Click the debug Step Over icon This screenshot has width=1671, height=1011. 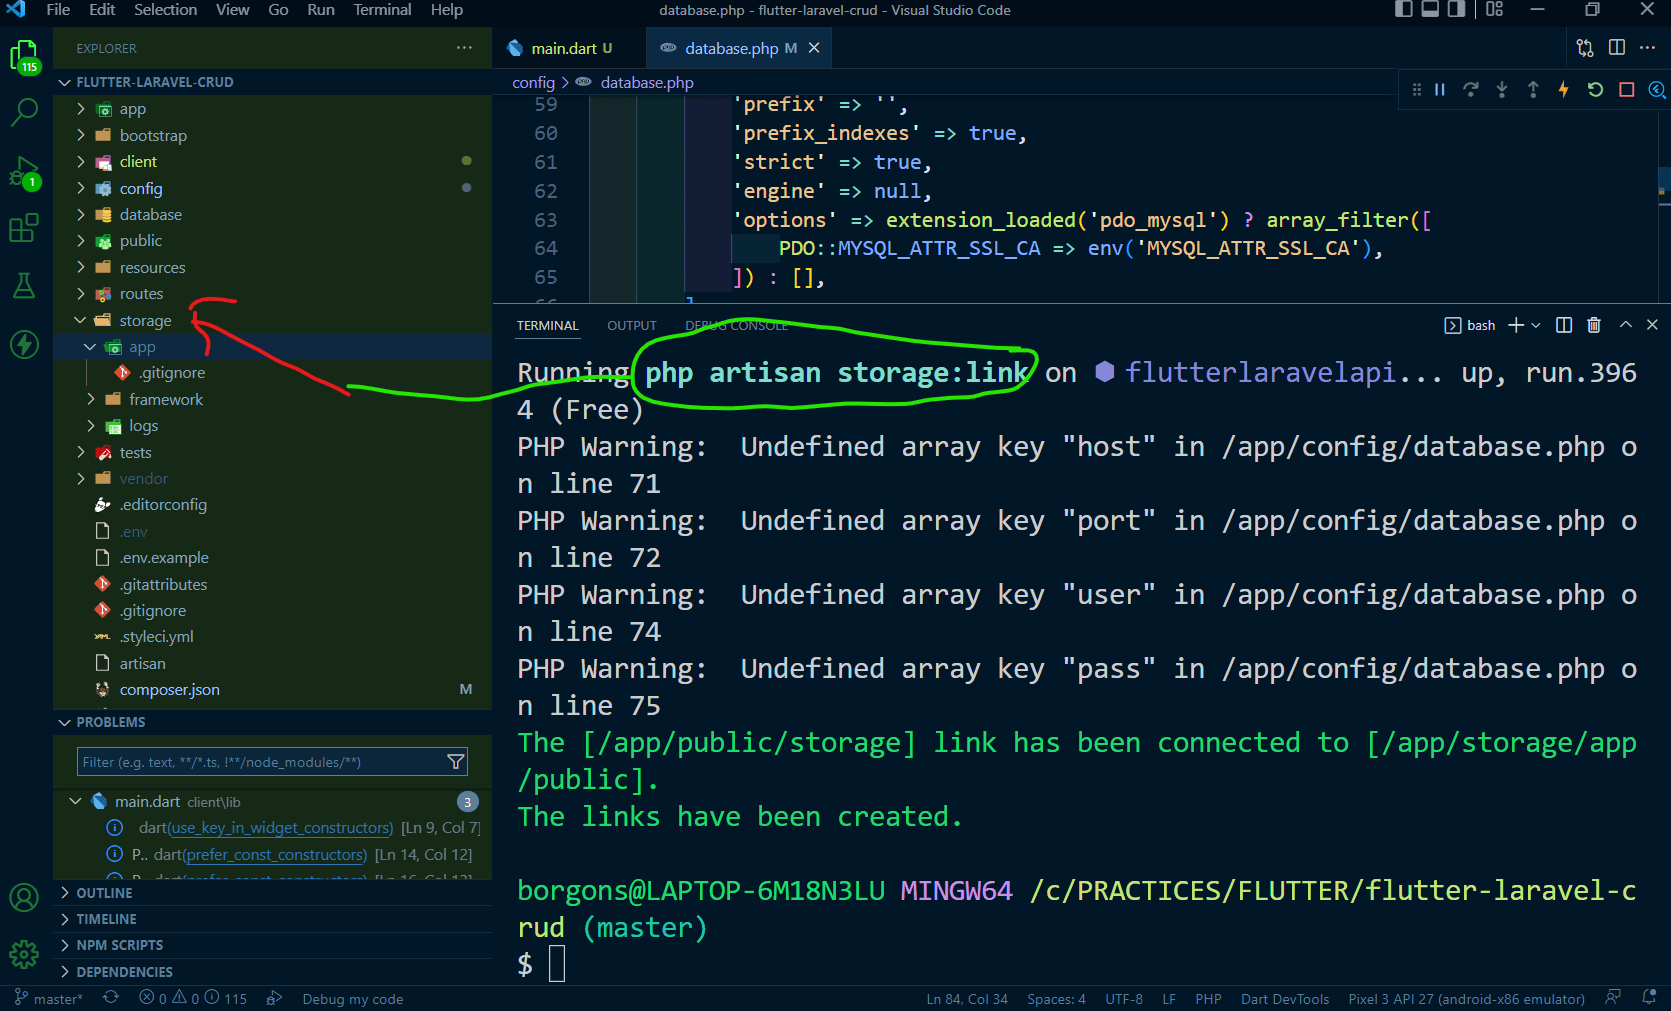[1471, 90]
